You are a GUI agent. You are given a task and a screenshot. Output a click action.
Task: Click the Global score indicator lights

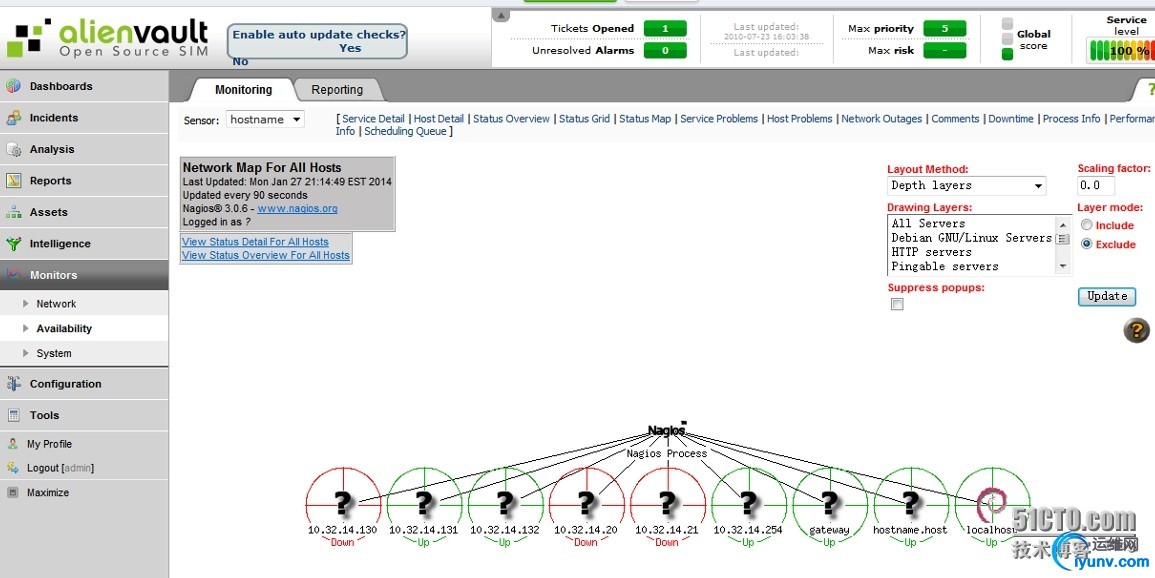[x=1008, y=38]
